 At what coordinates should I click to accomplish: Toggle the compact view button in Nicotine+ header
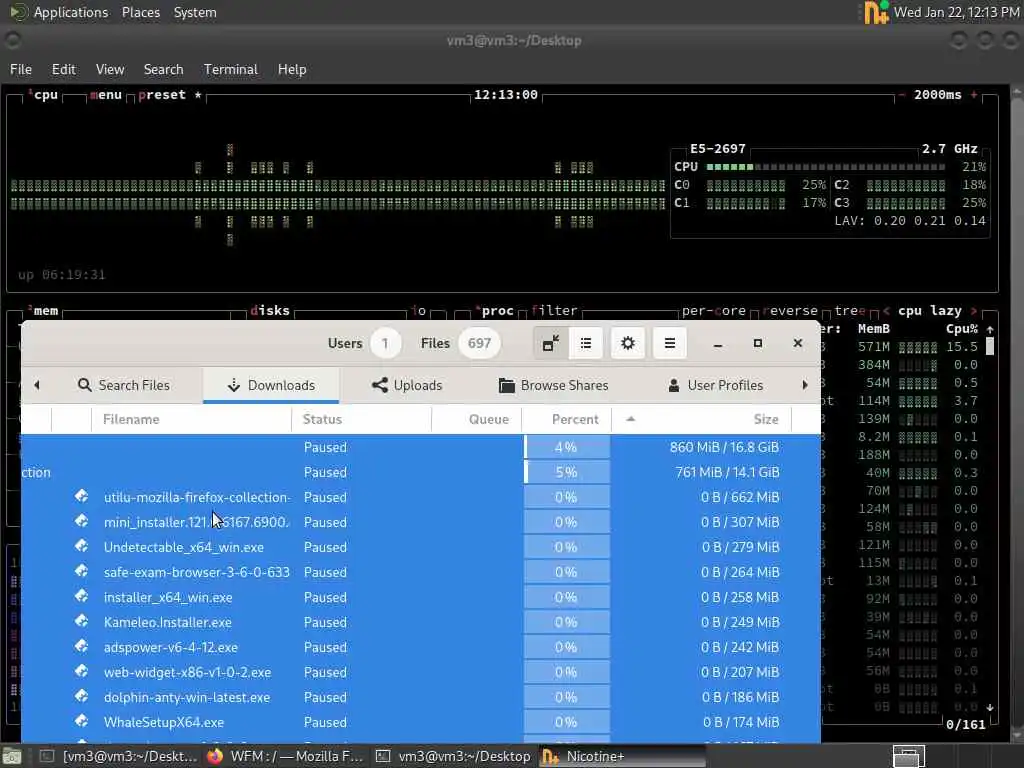pos(551,344)
